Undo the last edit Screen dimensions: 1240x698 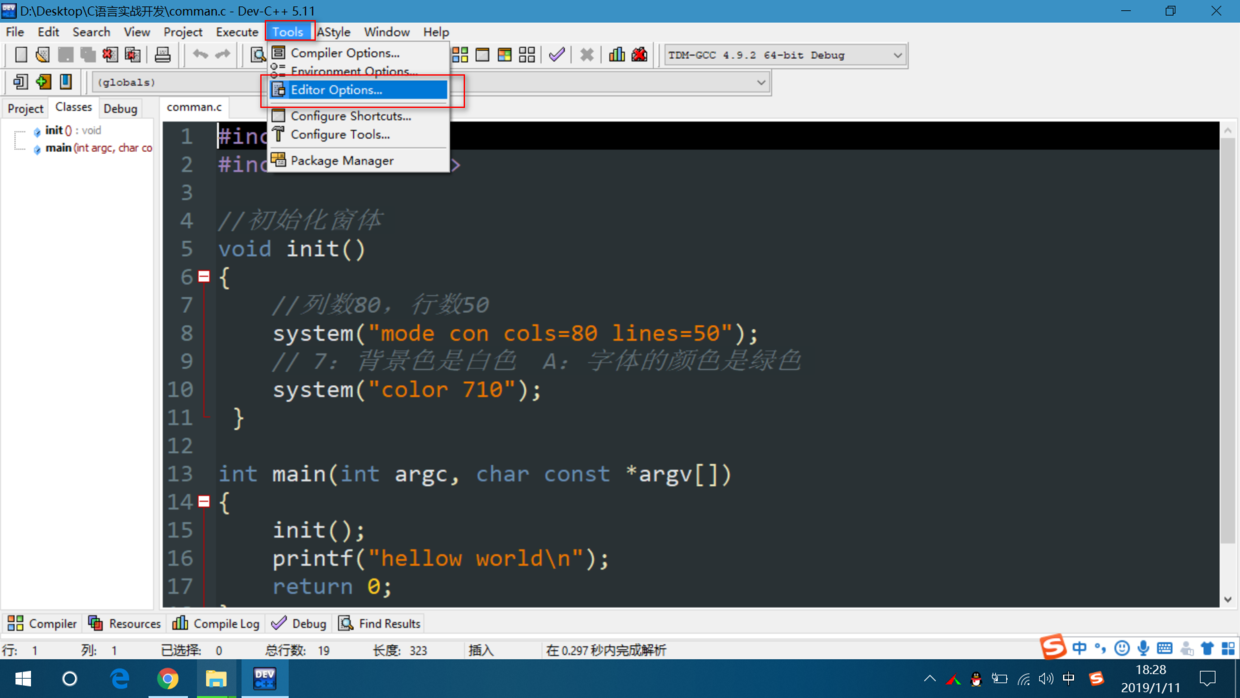[x=200, y=55]
